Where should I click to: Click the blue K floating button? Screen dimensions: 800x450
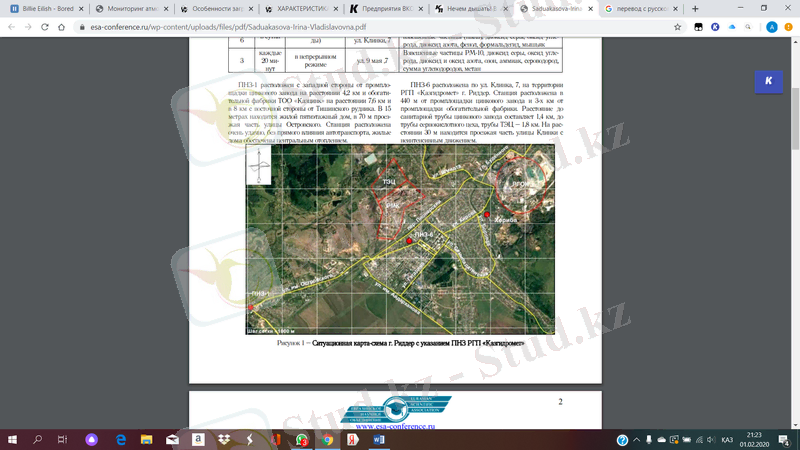767,80
